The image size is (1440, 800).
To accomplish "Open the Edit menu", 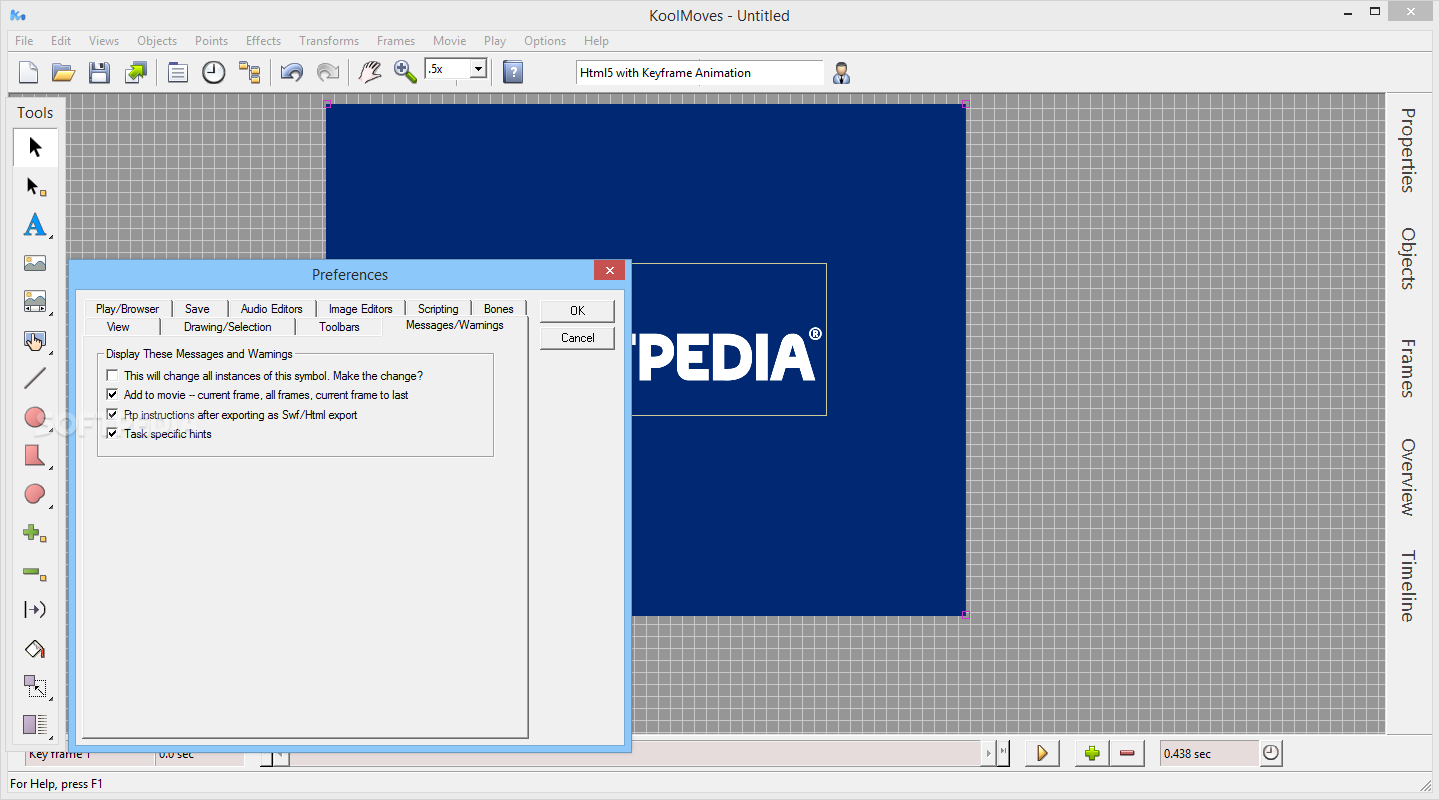I will [61, 41].
